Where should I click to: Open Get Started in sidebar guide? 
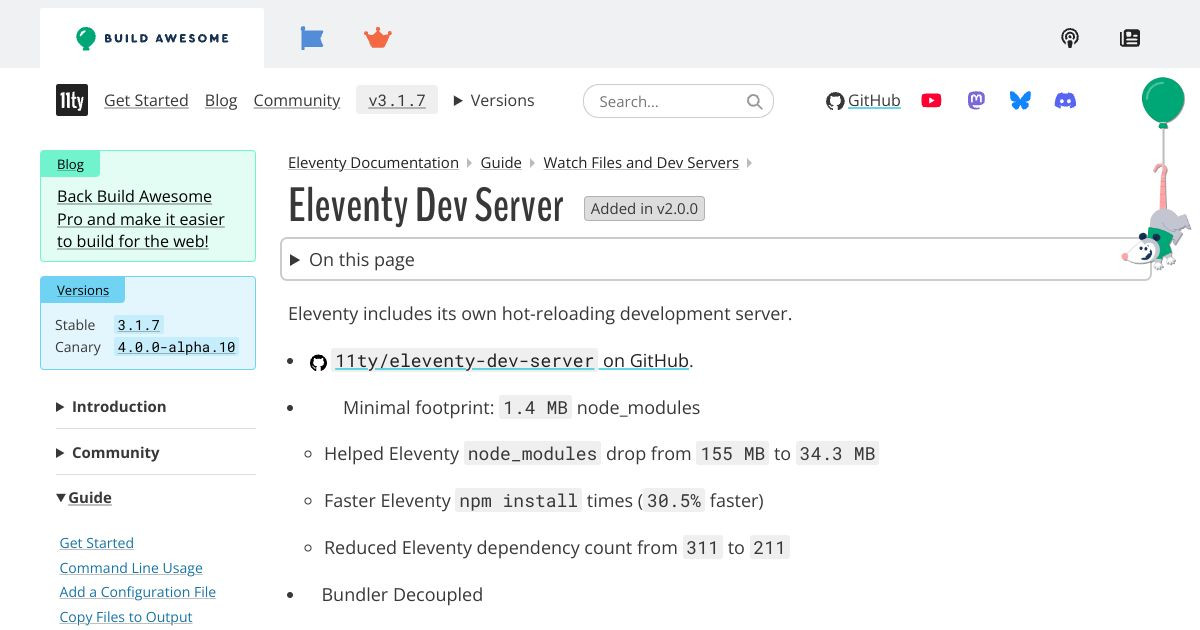97,543
